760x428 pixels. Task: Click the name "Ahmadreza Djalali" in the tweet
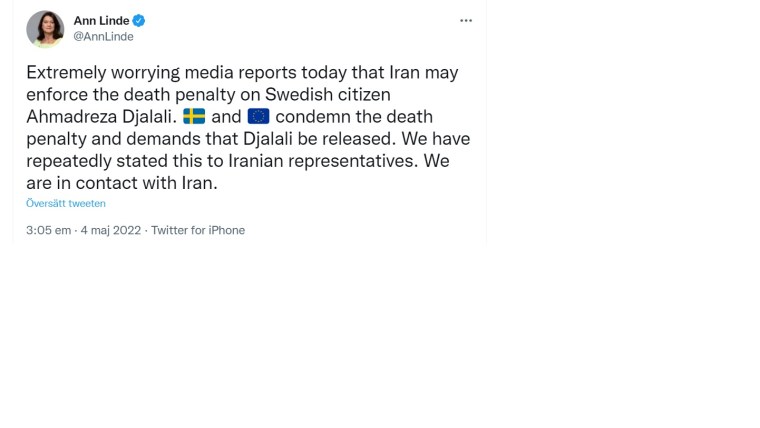click(101, 117)
